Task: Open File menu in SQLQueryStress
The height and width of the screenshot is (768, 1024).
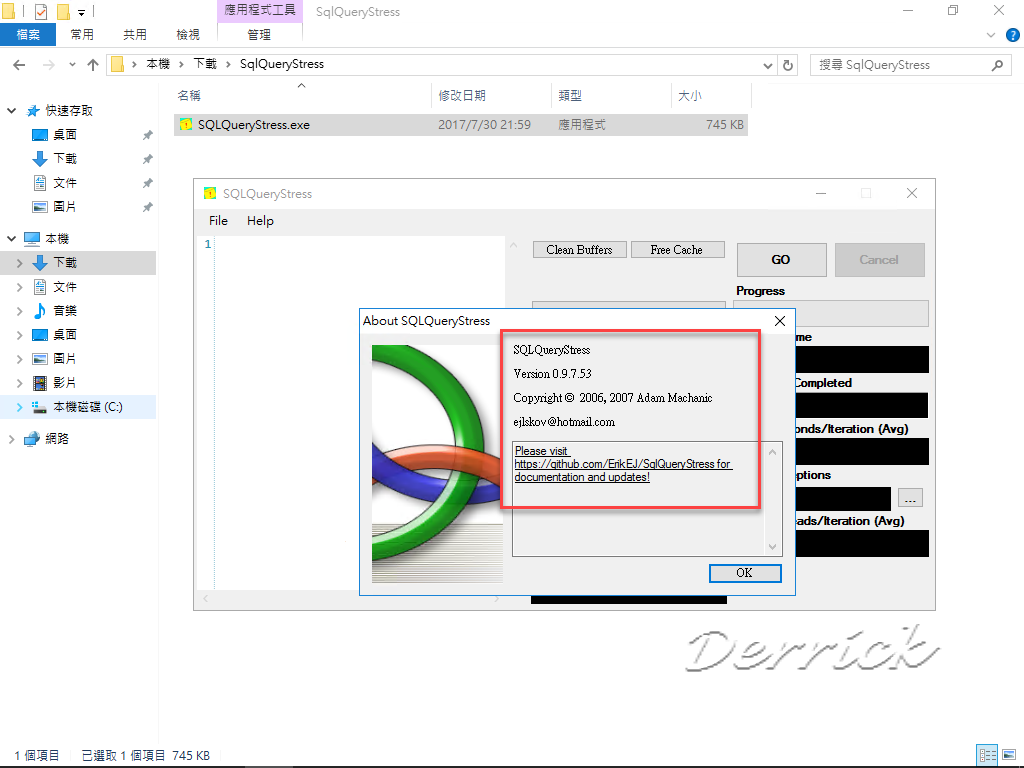Action: tap(218, 221)
